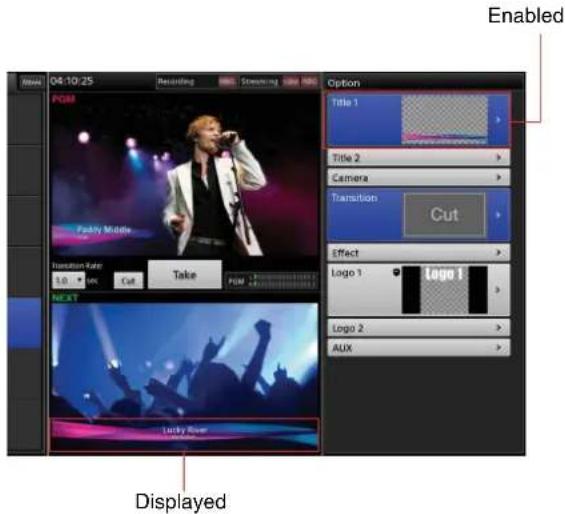Screen dimensions: 565x514
Task: Select the Title 2 option
Action: pyautogui.click(x=419, y=158)
